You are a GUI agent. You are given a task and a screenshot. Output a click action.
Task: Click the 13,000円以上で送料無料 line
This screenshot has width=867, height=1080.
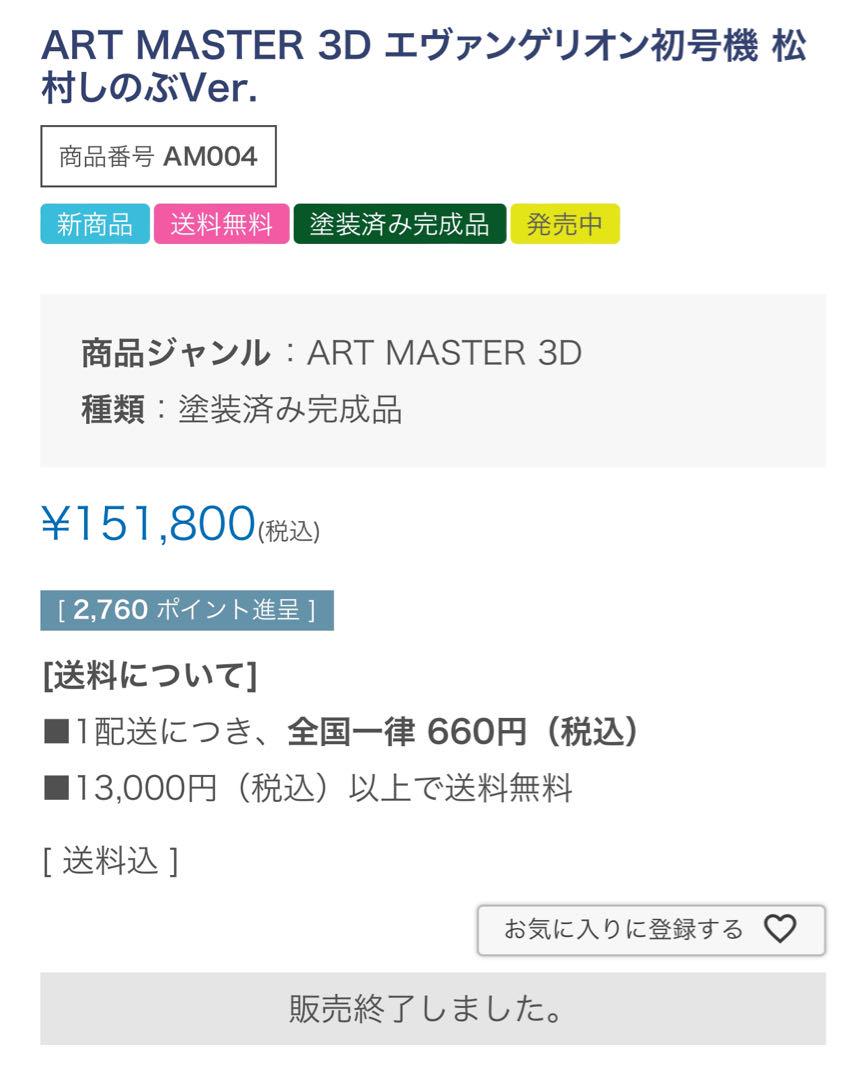tap(308, 788)
